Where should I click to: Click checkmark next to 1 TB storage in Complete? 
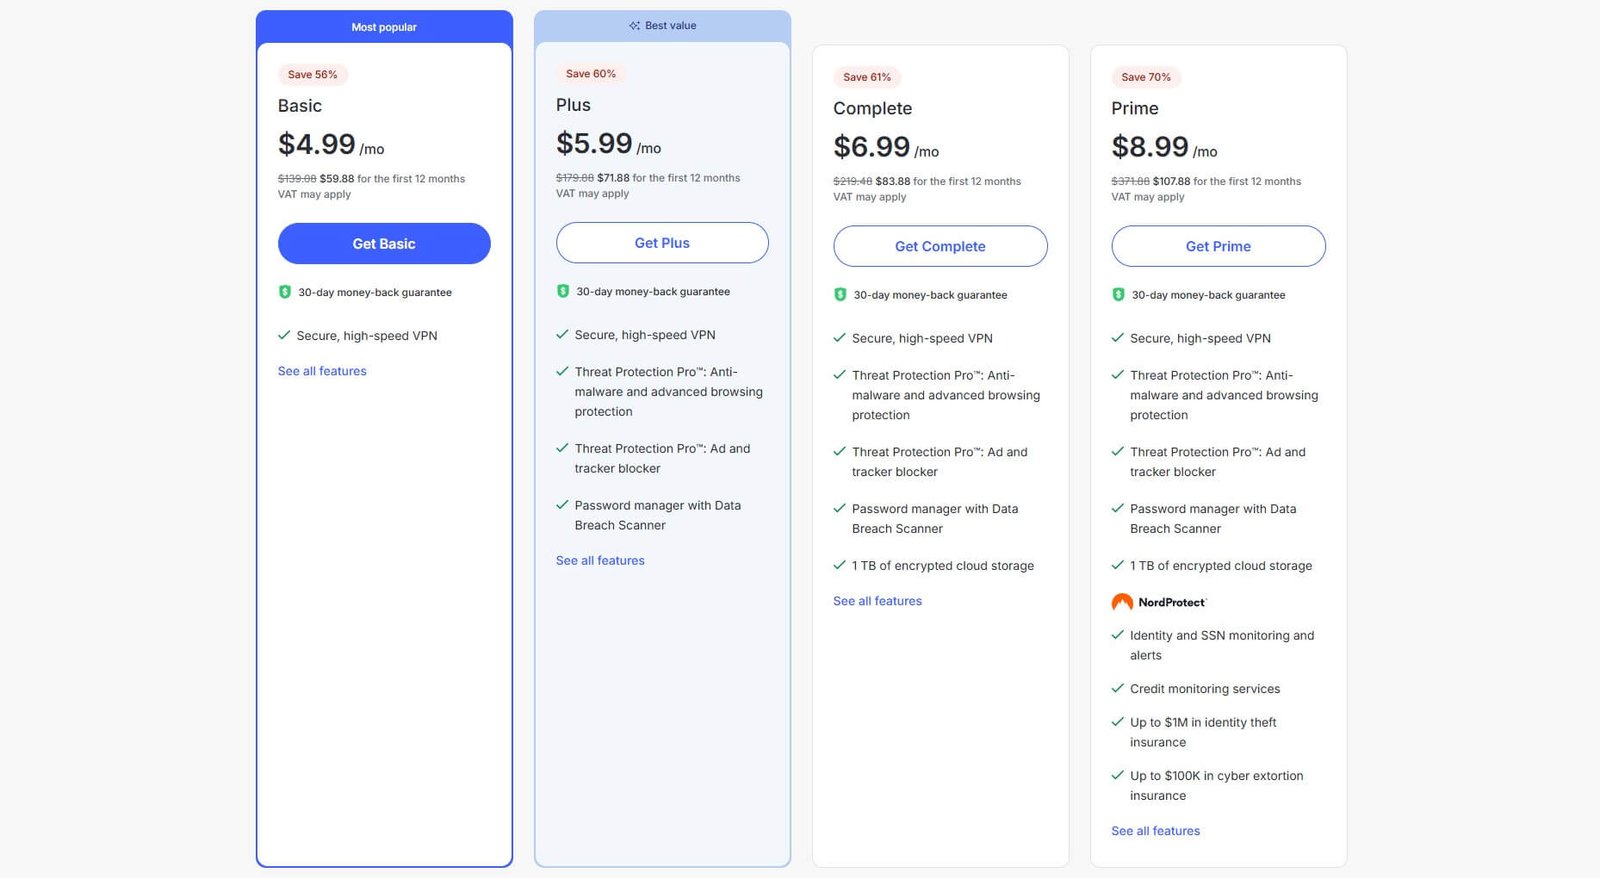[840, 565]
